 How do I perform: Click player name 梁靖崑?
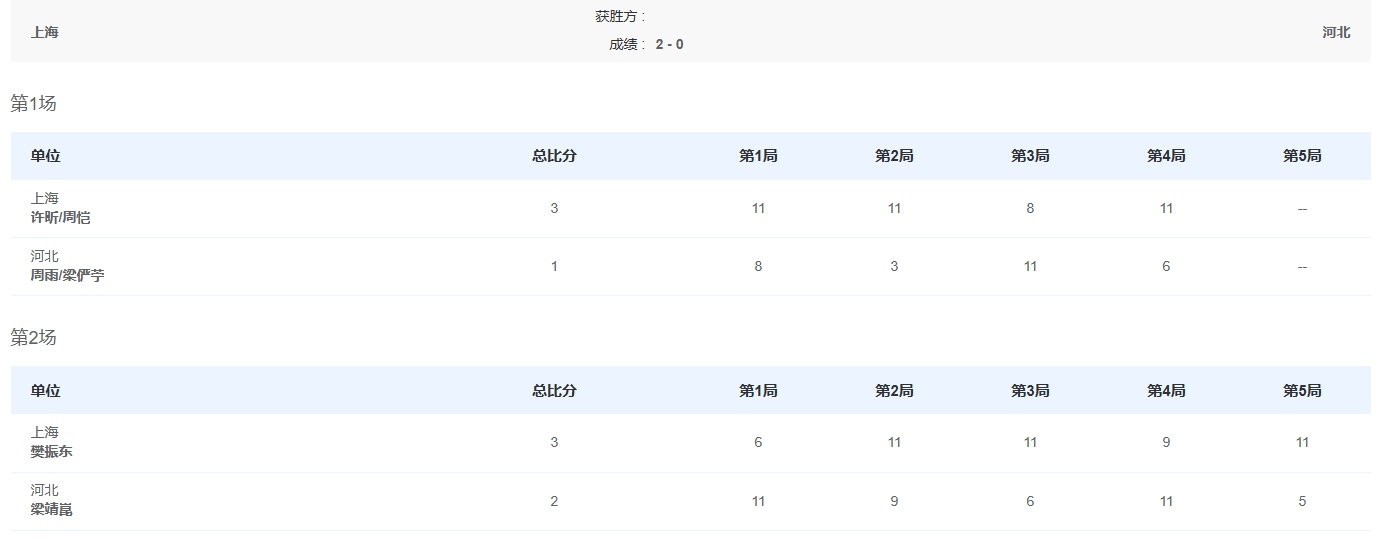pyautogui.click(x=52, y=509)
